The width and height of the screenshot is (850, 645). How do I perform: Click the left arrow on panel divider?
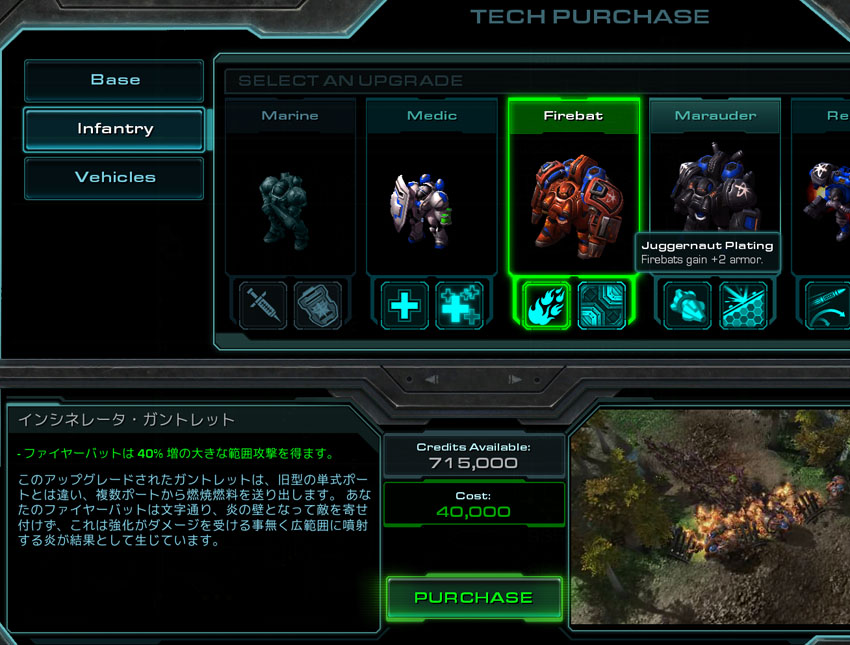[432, 379]
